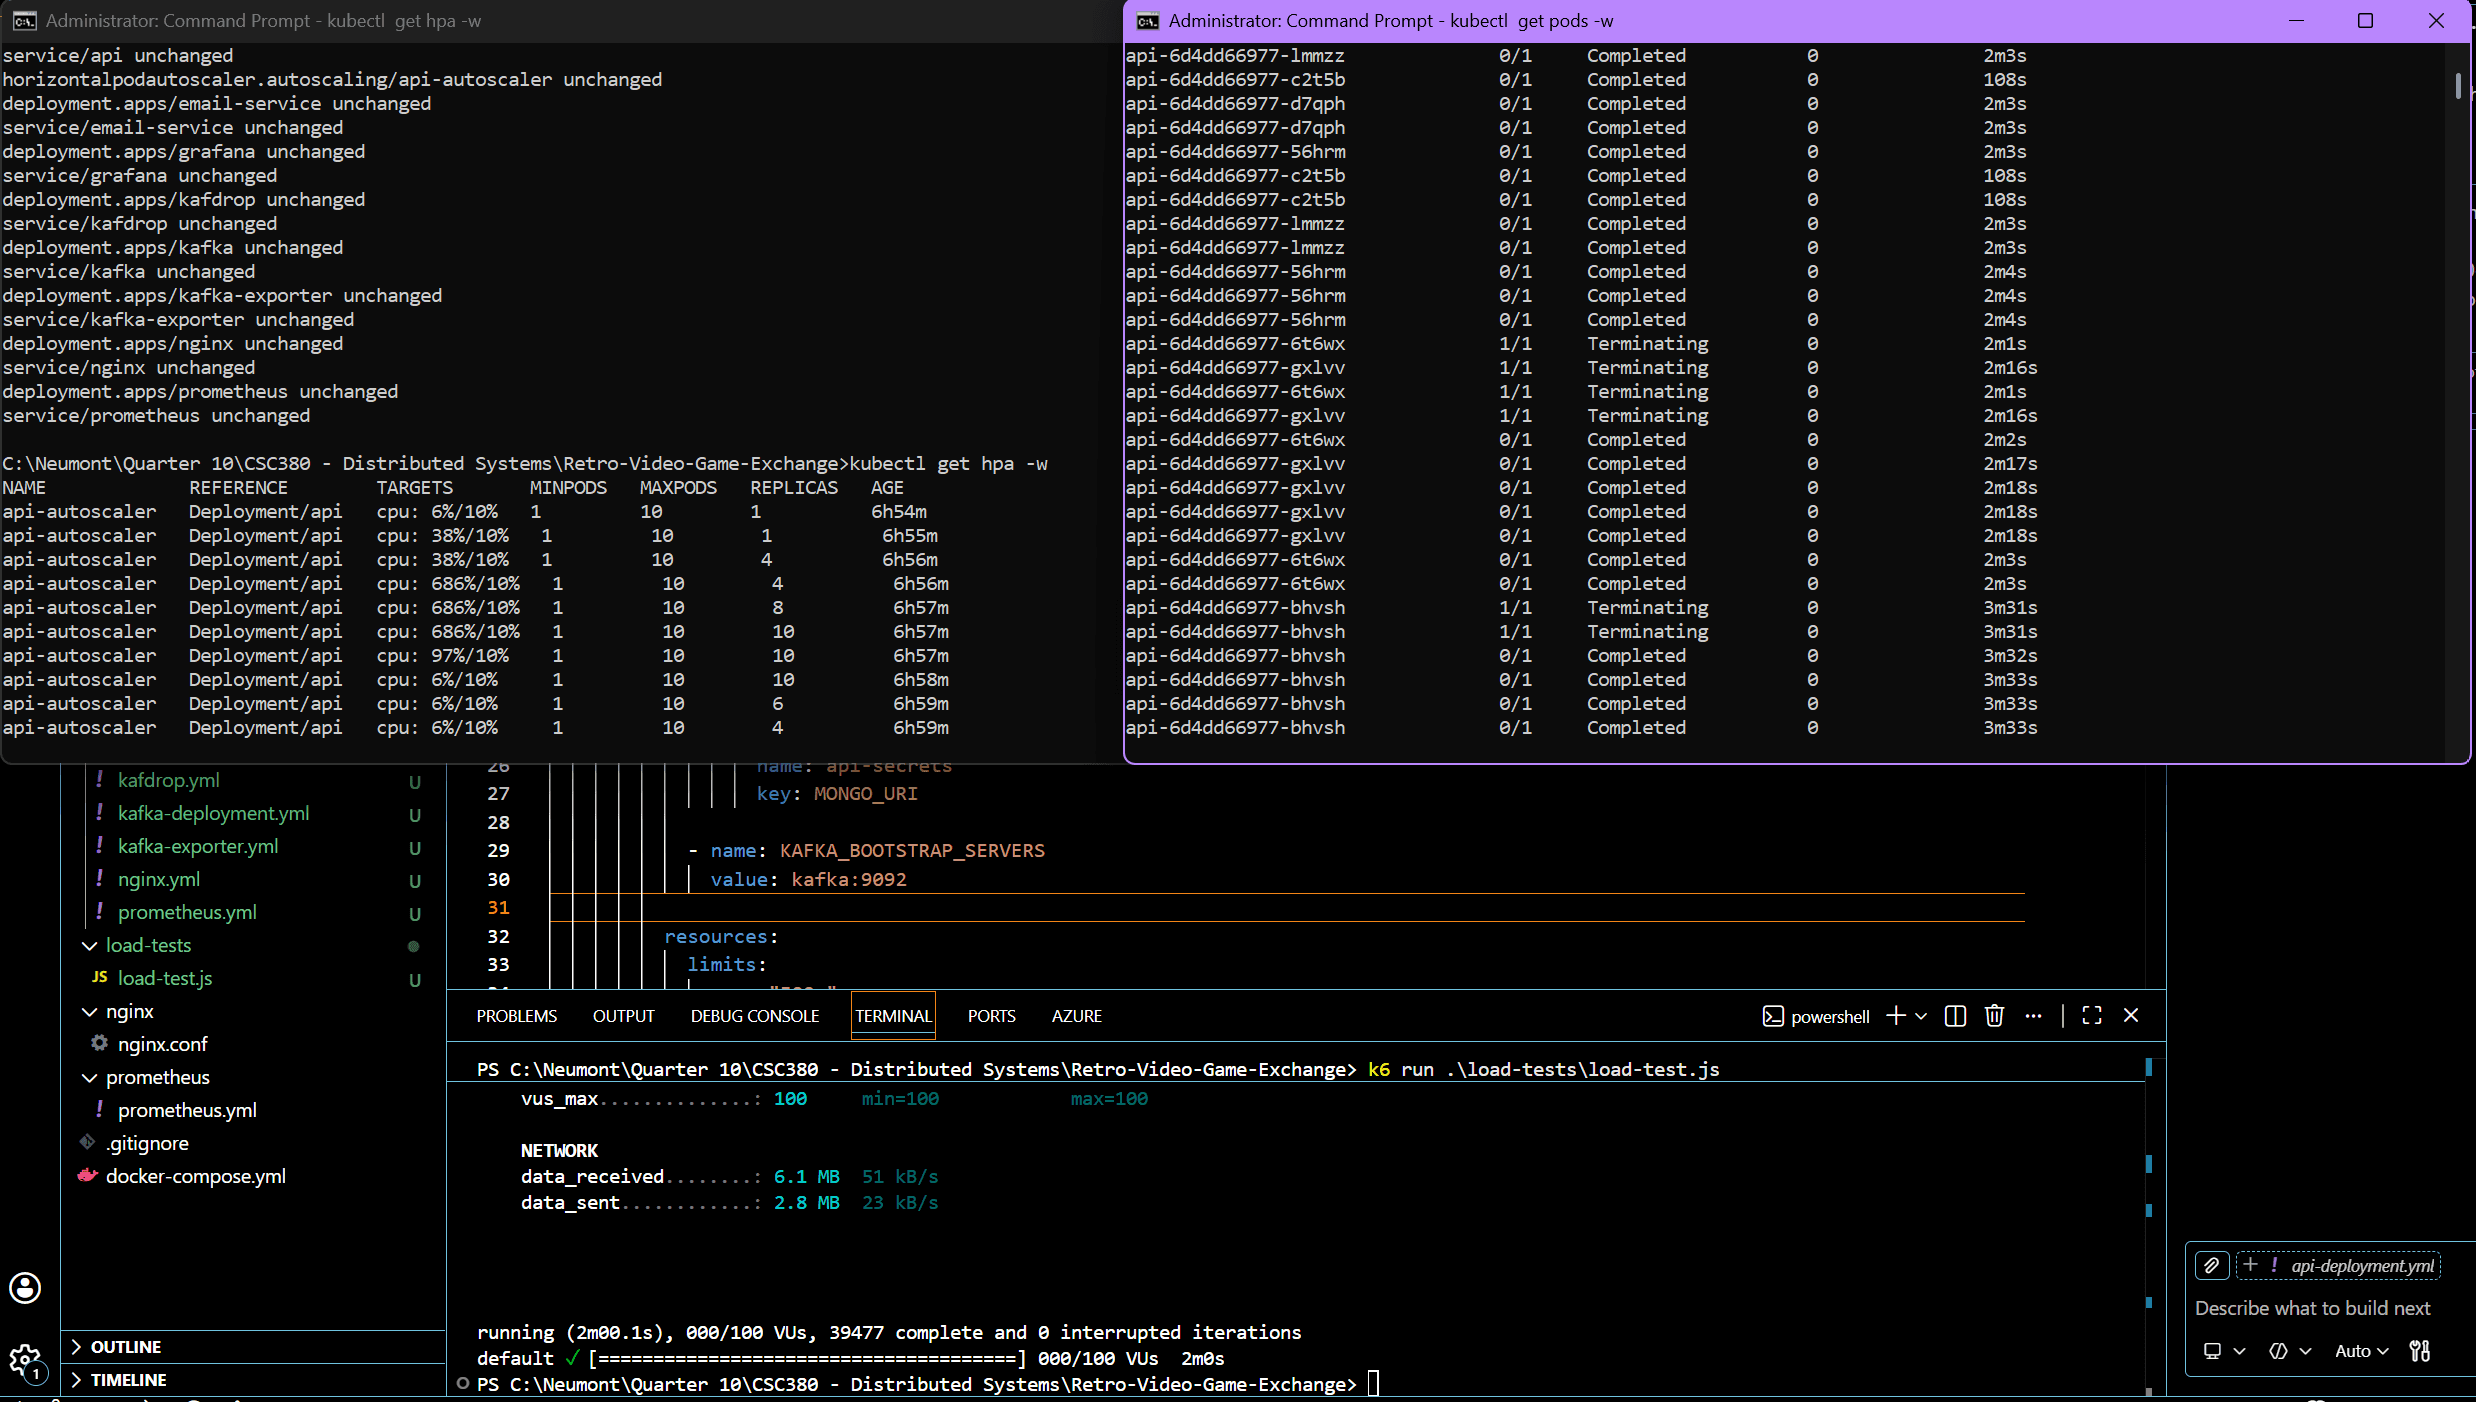
Task: Open terminal panel more actions ellipsis
Action: pos(2033,1016)
